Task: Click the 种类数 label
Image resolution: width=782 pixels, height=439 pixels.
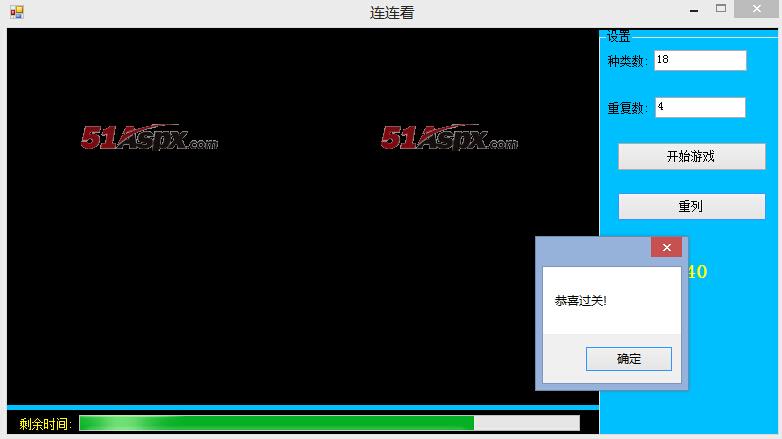Action: click(x=627, y=61)
